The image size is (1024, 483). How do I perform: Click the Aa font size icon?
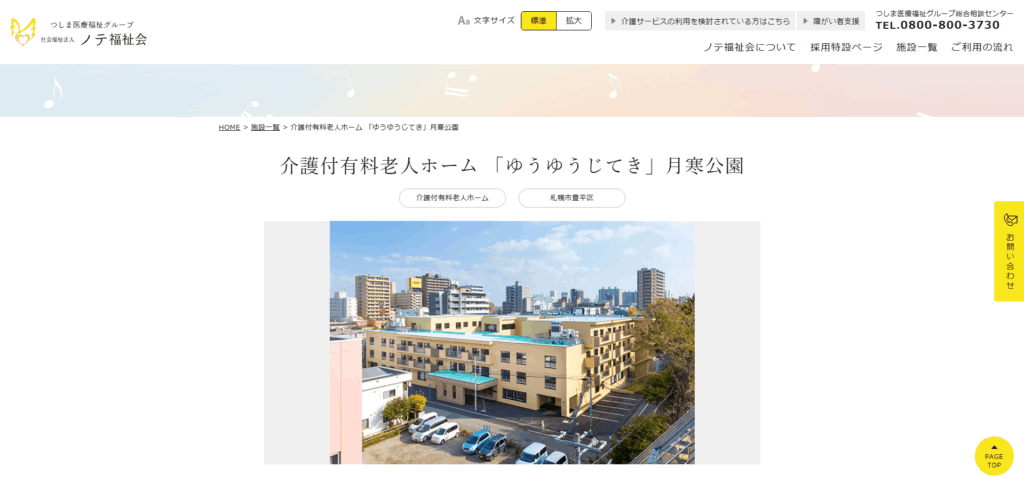tap(464, 21)
